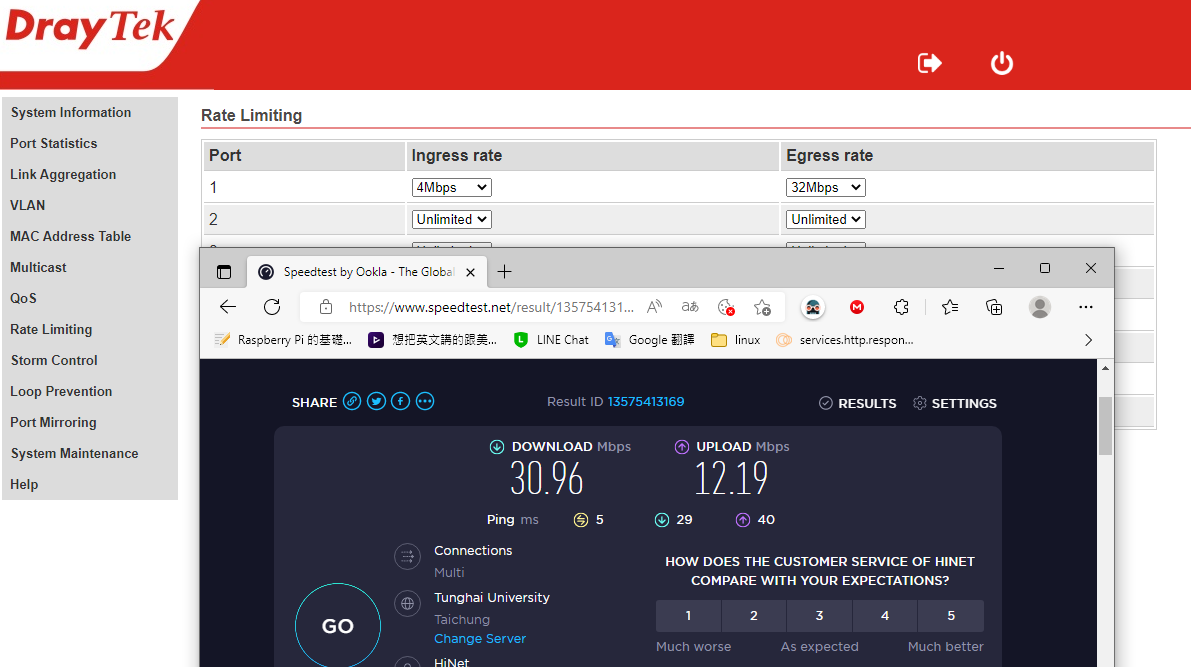Copy result link via share link icon
This screenshot has width=1191, height=667.
(352, 402)
